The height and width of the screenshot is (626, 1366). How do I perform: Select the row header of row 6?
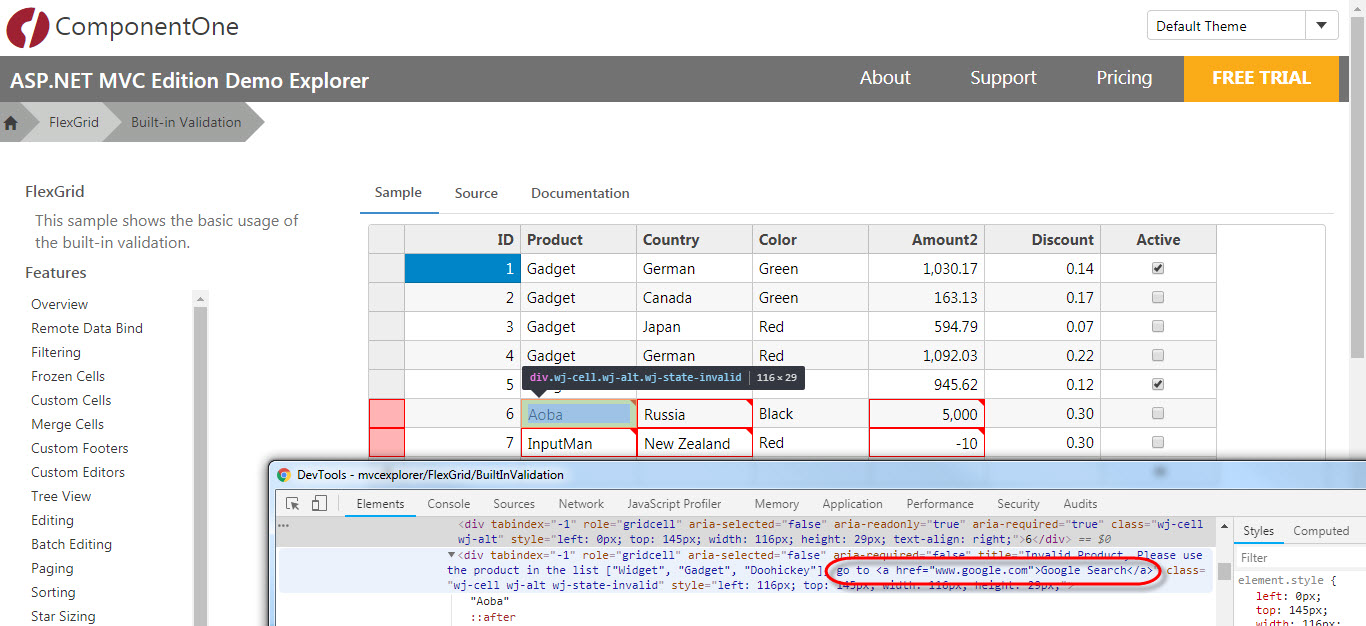click(386, 414)
